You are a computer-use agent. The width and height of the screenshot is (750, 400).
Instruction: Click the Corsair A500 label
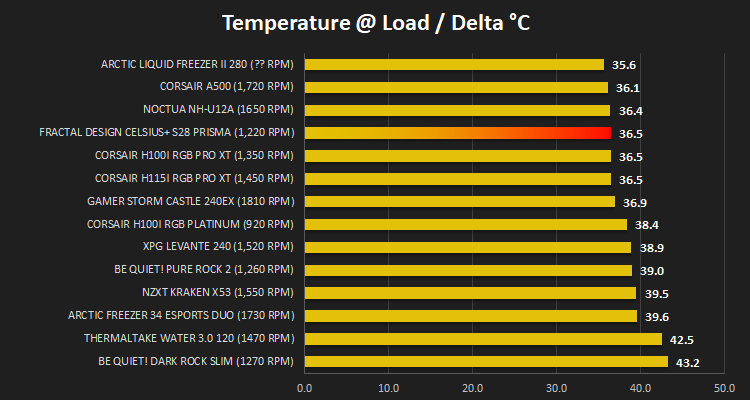click(226, 87)
